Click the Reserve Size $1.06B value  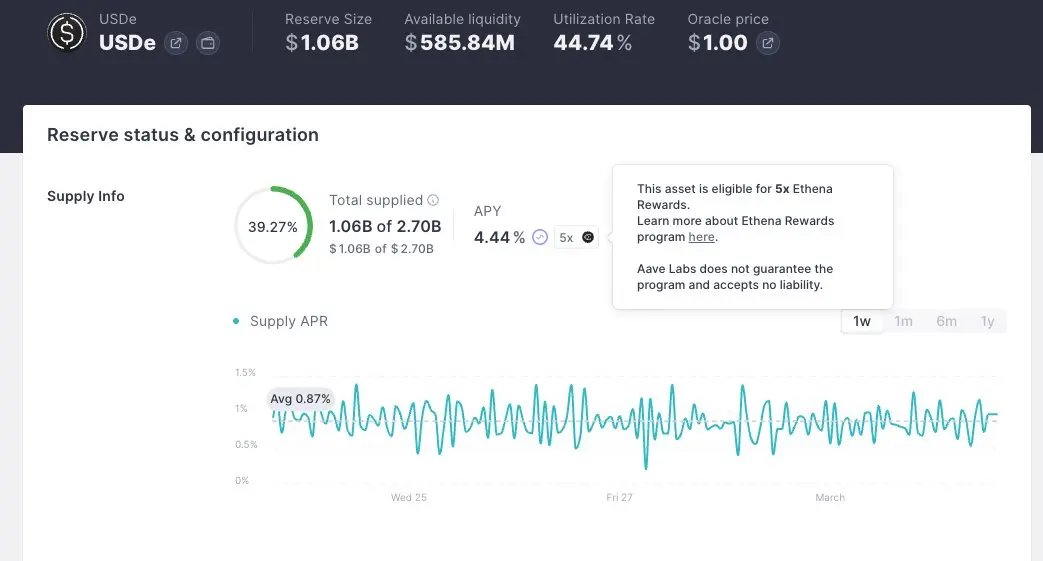coord(322,43)
